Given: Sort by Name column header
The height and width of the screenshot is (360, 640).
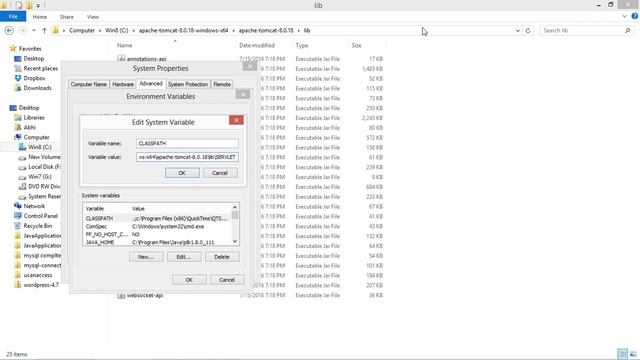Looking at the screenshot, I should pyautogui.click(x=124, y=45).
